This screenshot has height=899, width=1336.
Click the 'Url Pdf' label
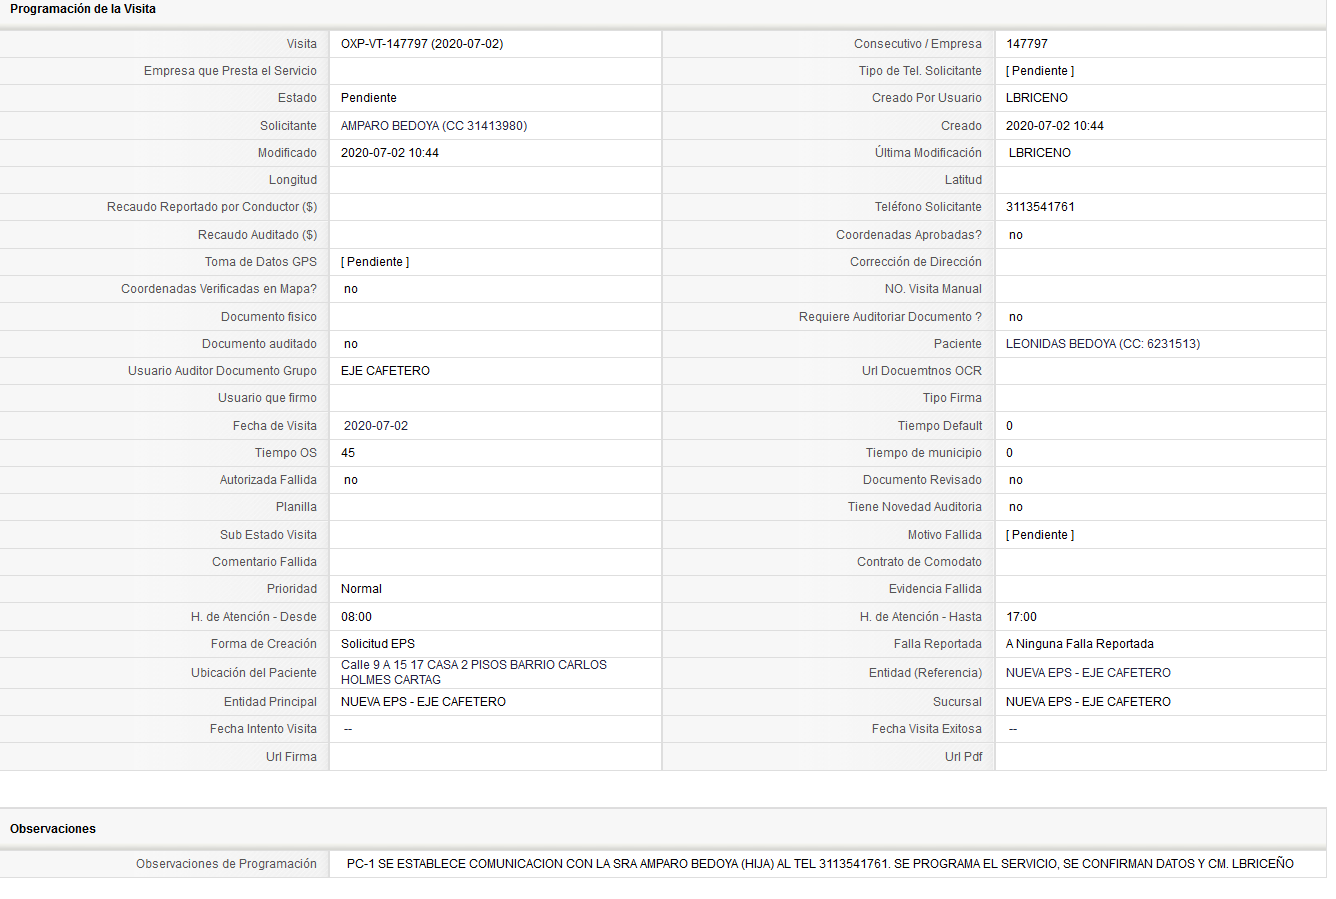pos(963,757)
